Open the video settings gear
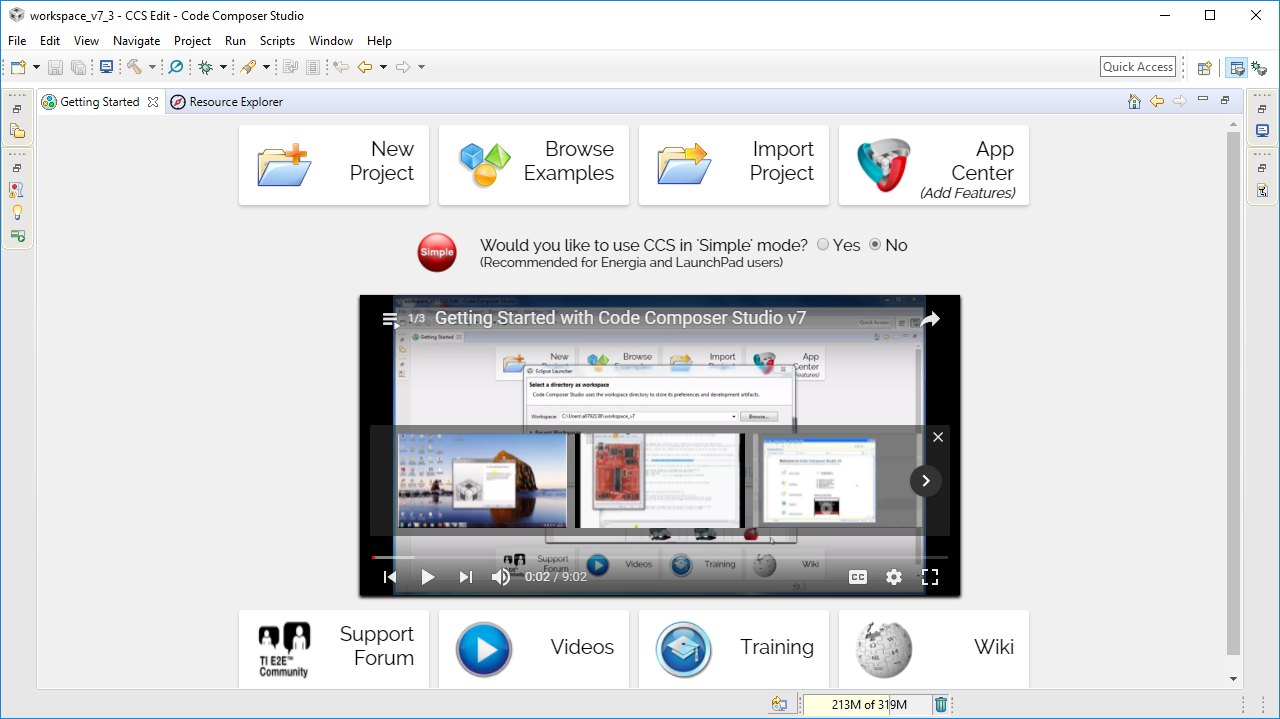Screen dimensions: 1280x719 point(894,577)
